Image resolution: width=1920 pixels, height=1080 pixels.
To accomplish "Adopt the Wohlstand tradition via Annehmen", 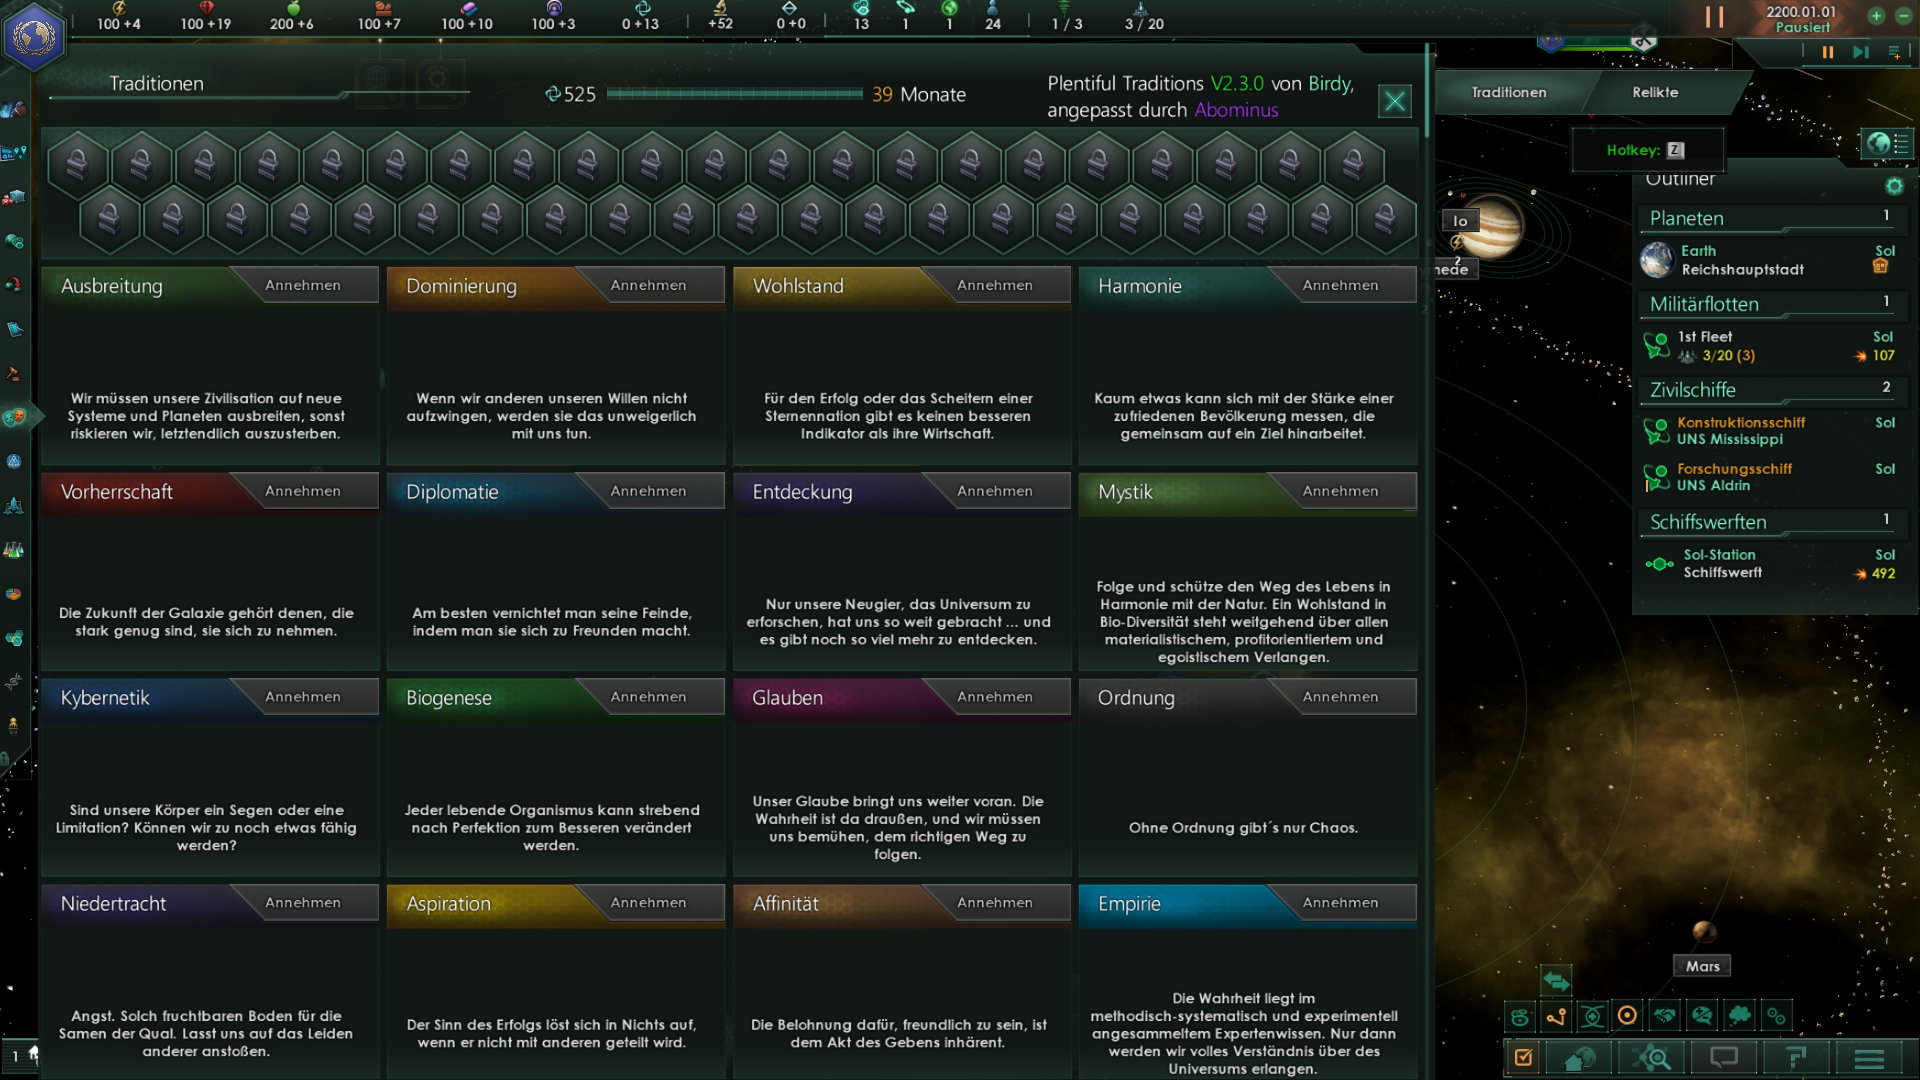I will click(994, 286).
